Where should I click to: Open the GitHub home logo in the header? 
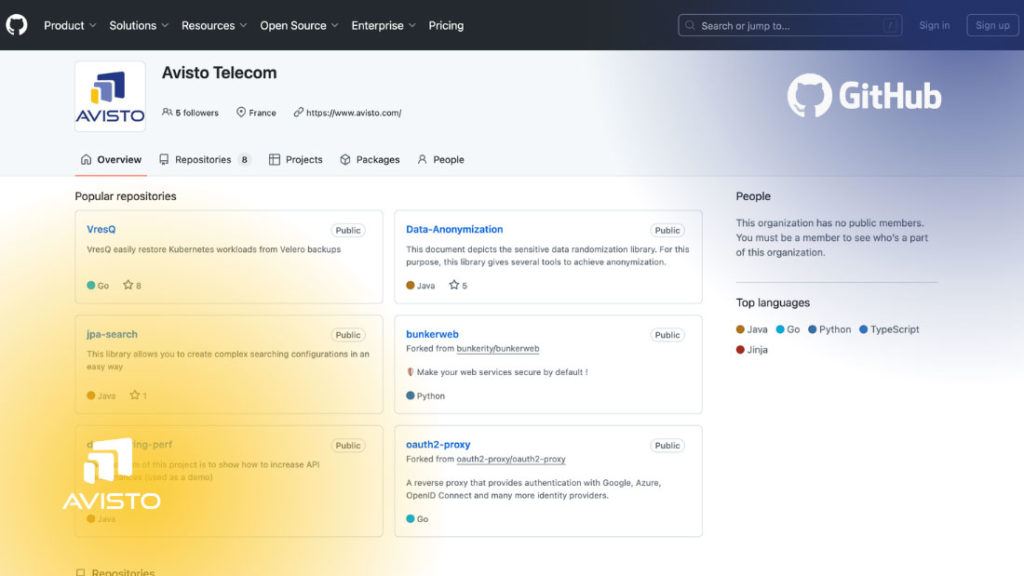[17, 25]
